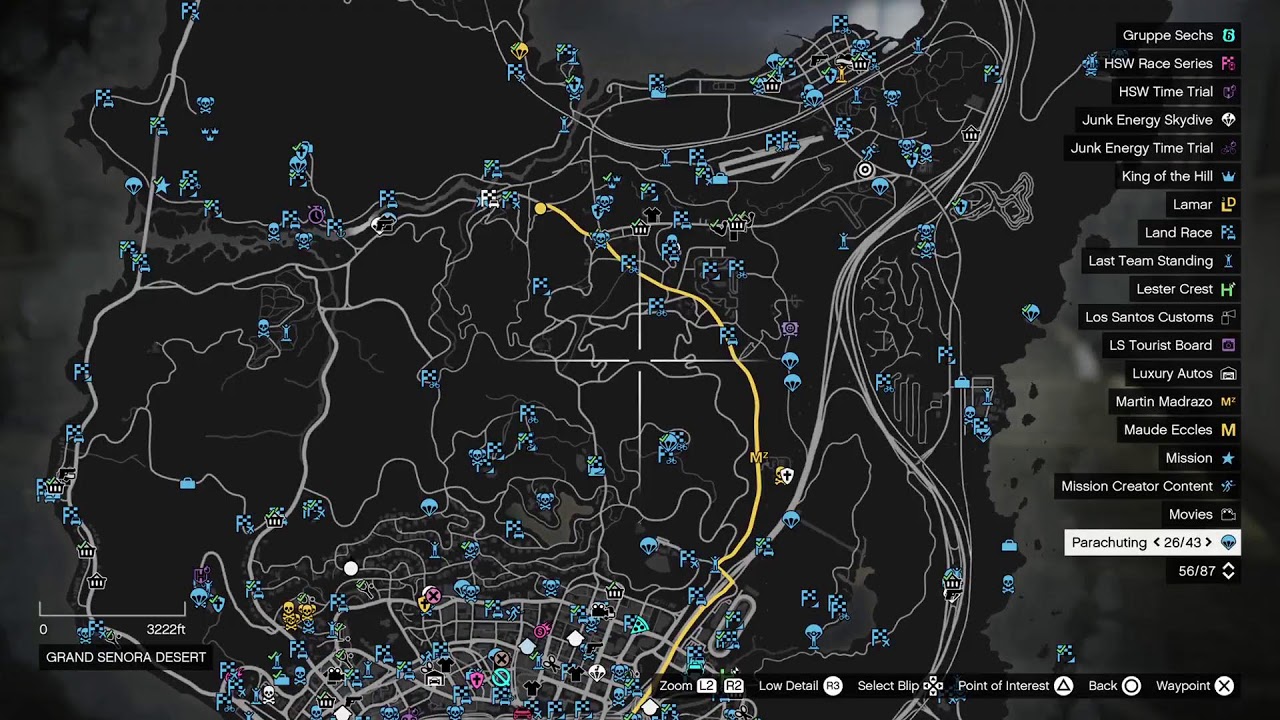Click the parachute icon in highlighted Parachuting row

pos(1229,542)
